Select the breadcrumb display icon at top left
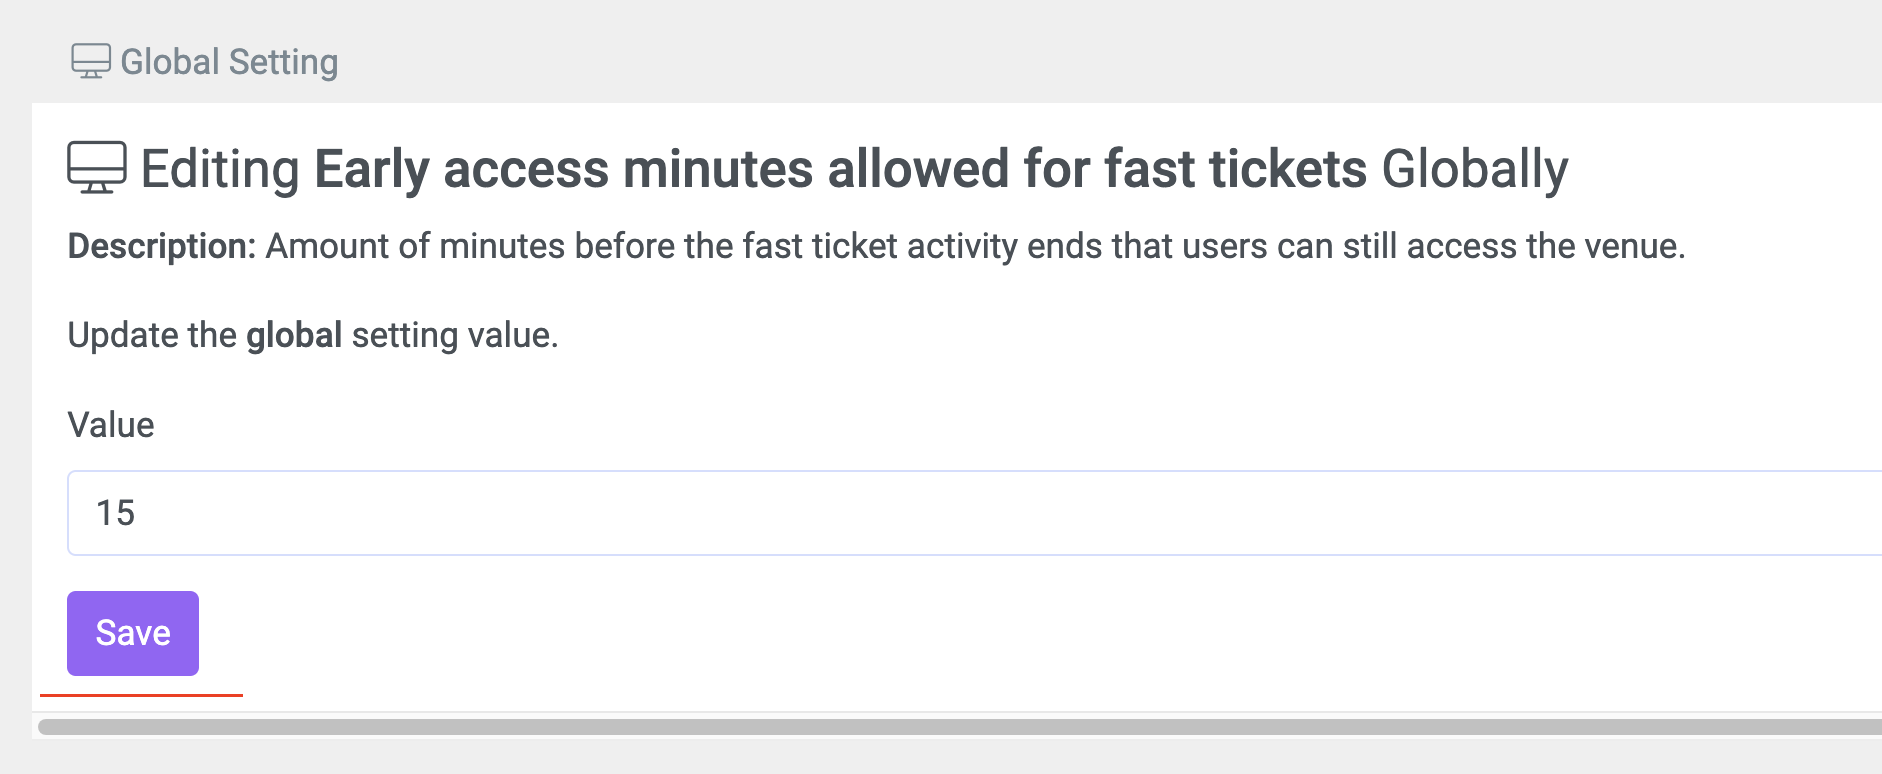This screenshot has height=774, width=1882. 91,61
